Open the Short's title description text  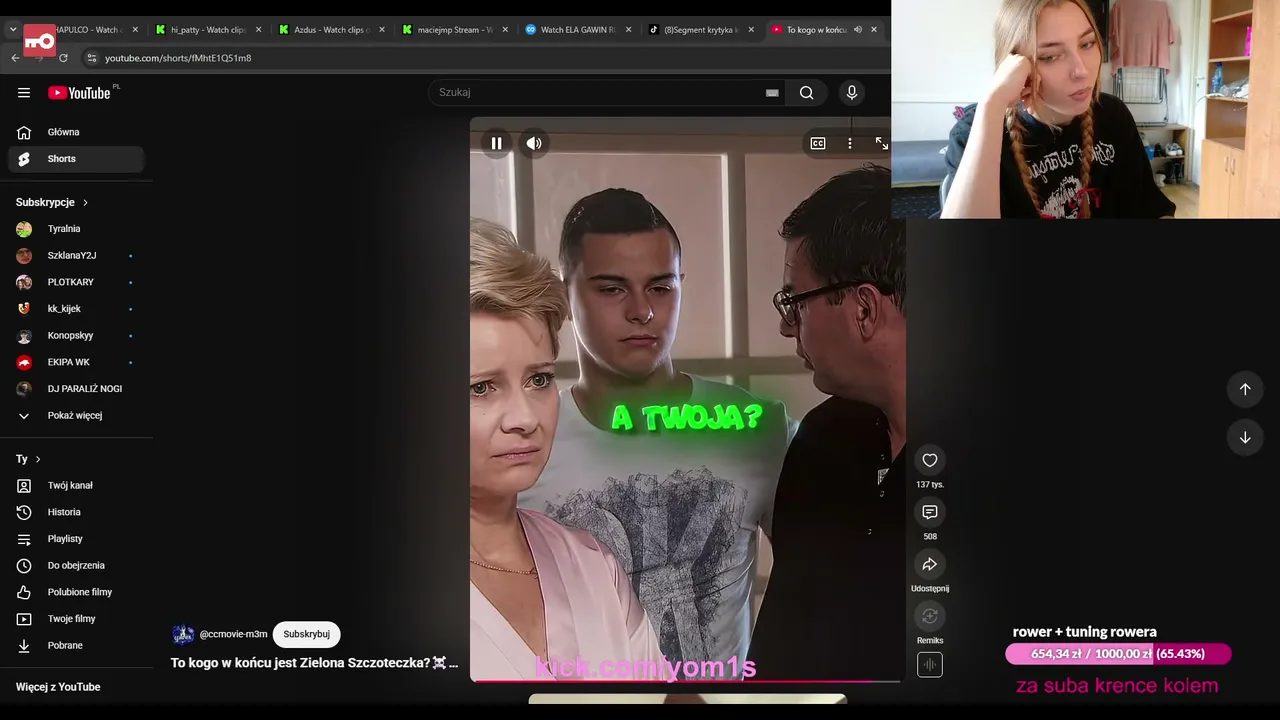click(x=314, y=663)
